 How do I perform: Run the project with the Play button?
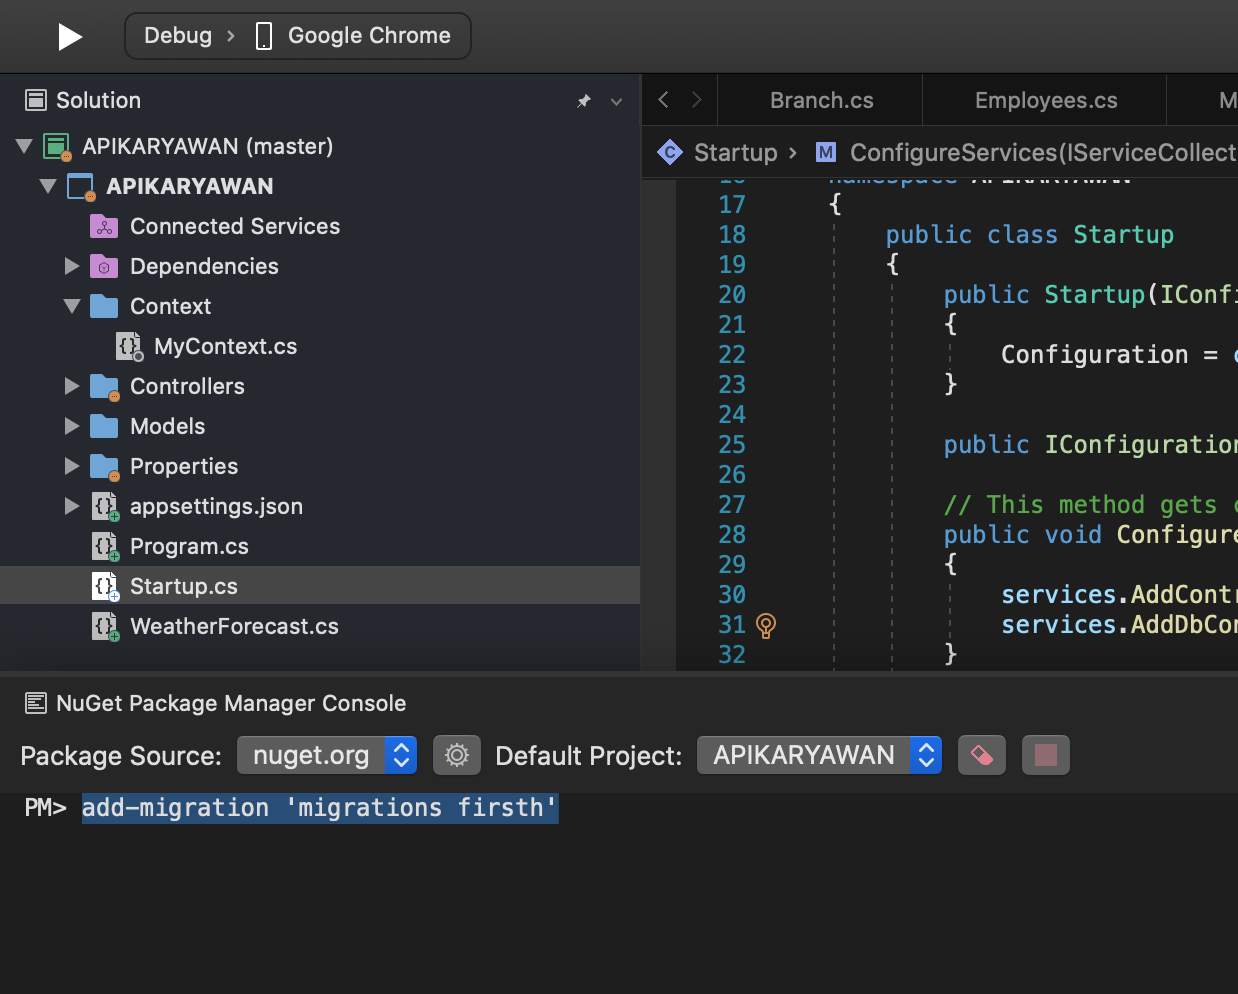[x=69, y=37]
